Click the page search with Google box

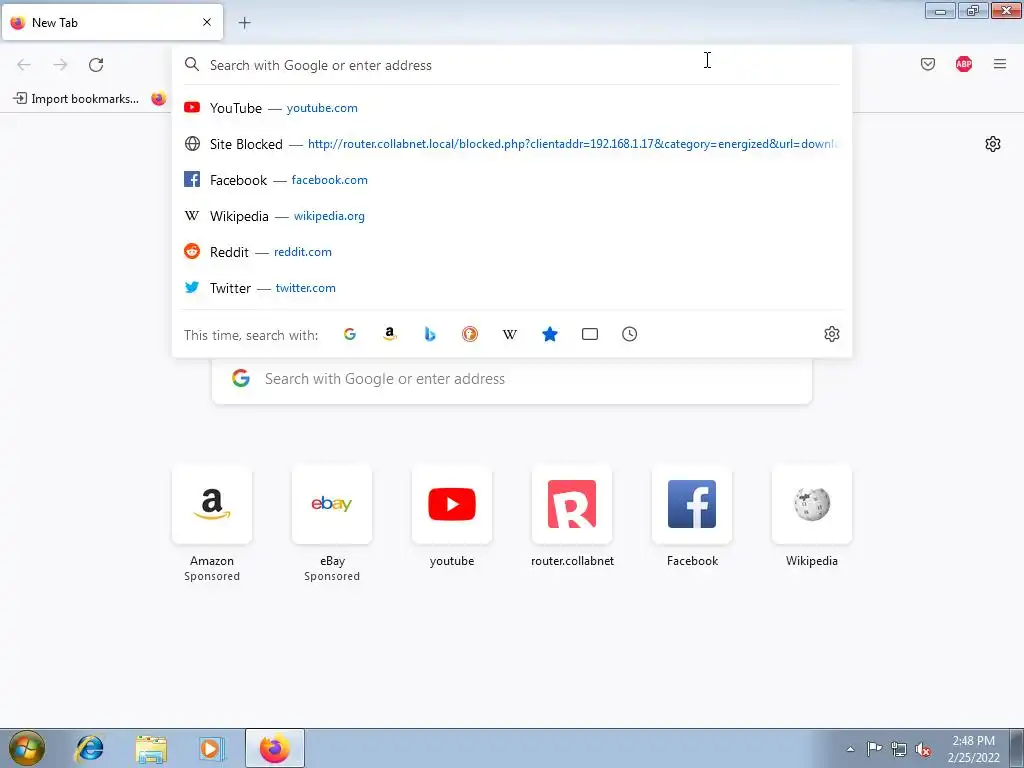click(x=512, y=379)
